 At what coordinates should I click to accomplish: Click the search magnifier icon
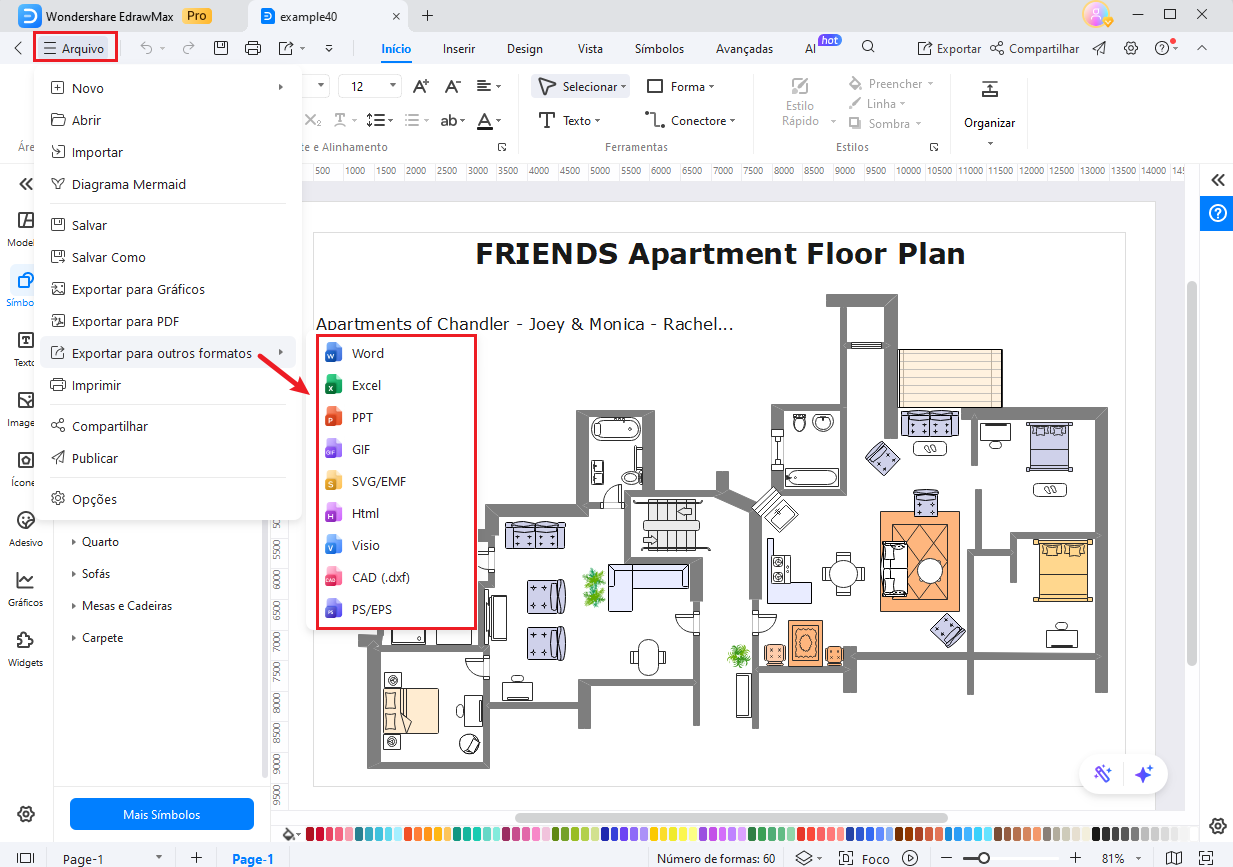click(x=868, y=47)
